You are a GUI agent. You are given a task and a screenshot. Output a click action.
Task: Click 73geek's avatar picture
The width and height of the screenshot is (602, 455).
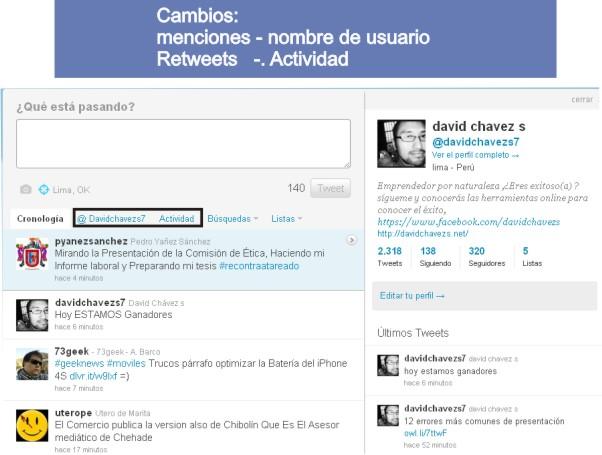click(32, 364)
